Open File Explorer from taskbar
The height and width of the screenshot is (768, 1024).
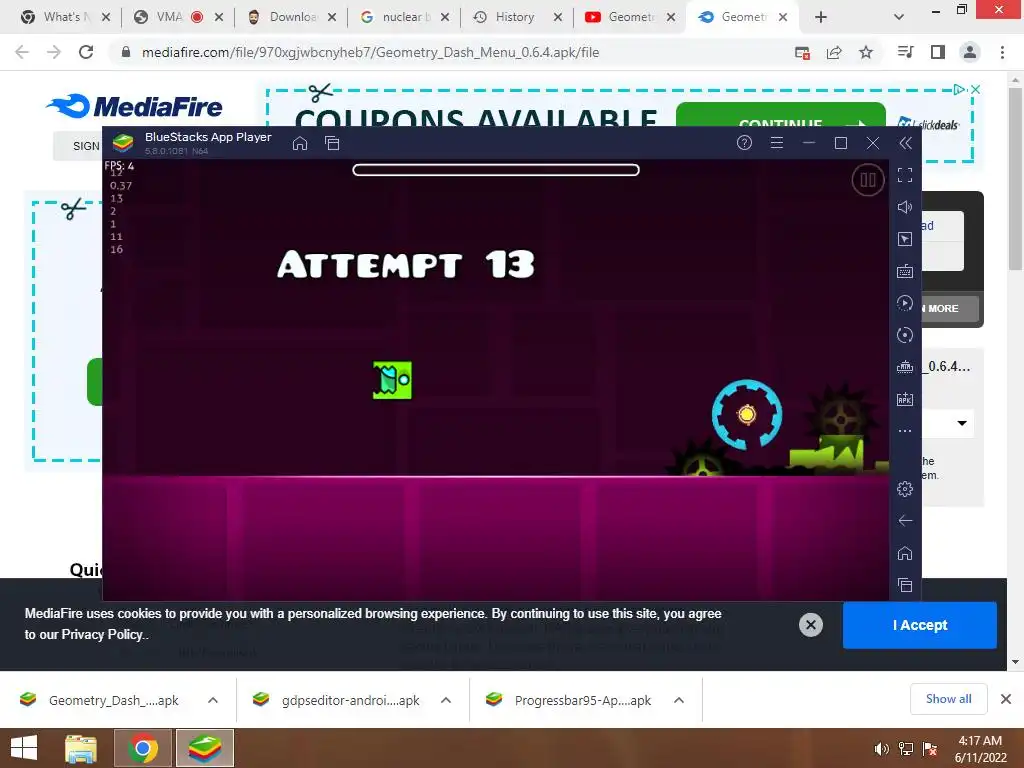tap(81, 748)
